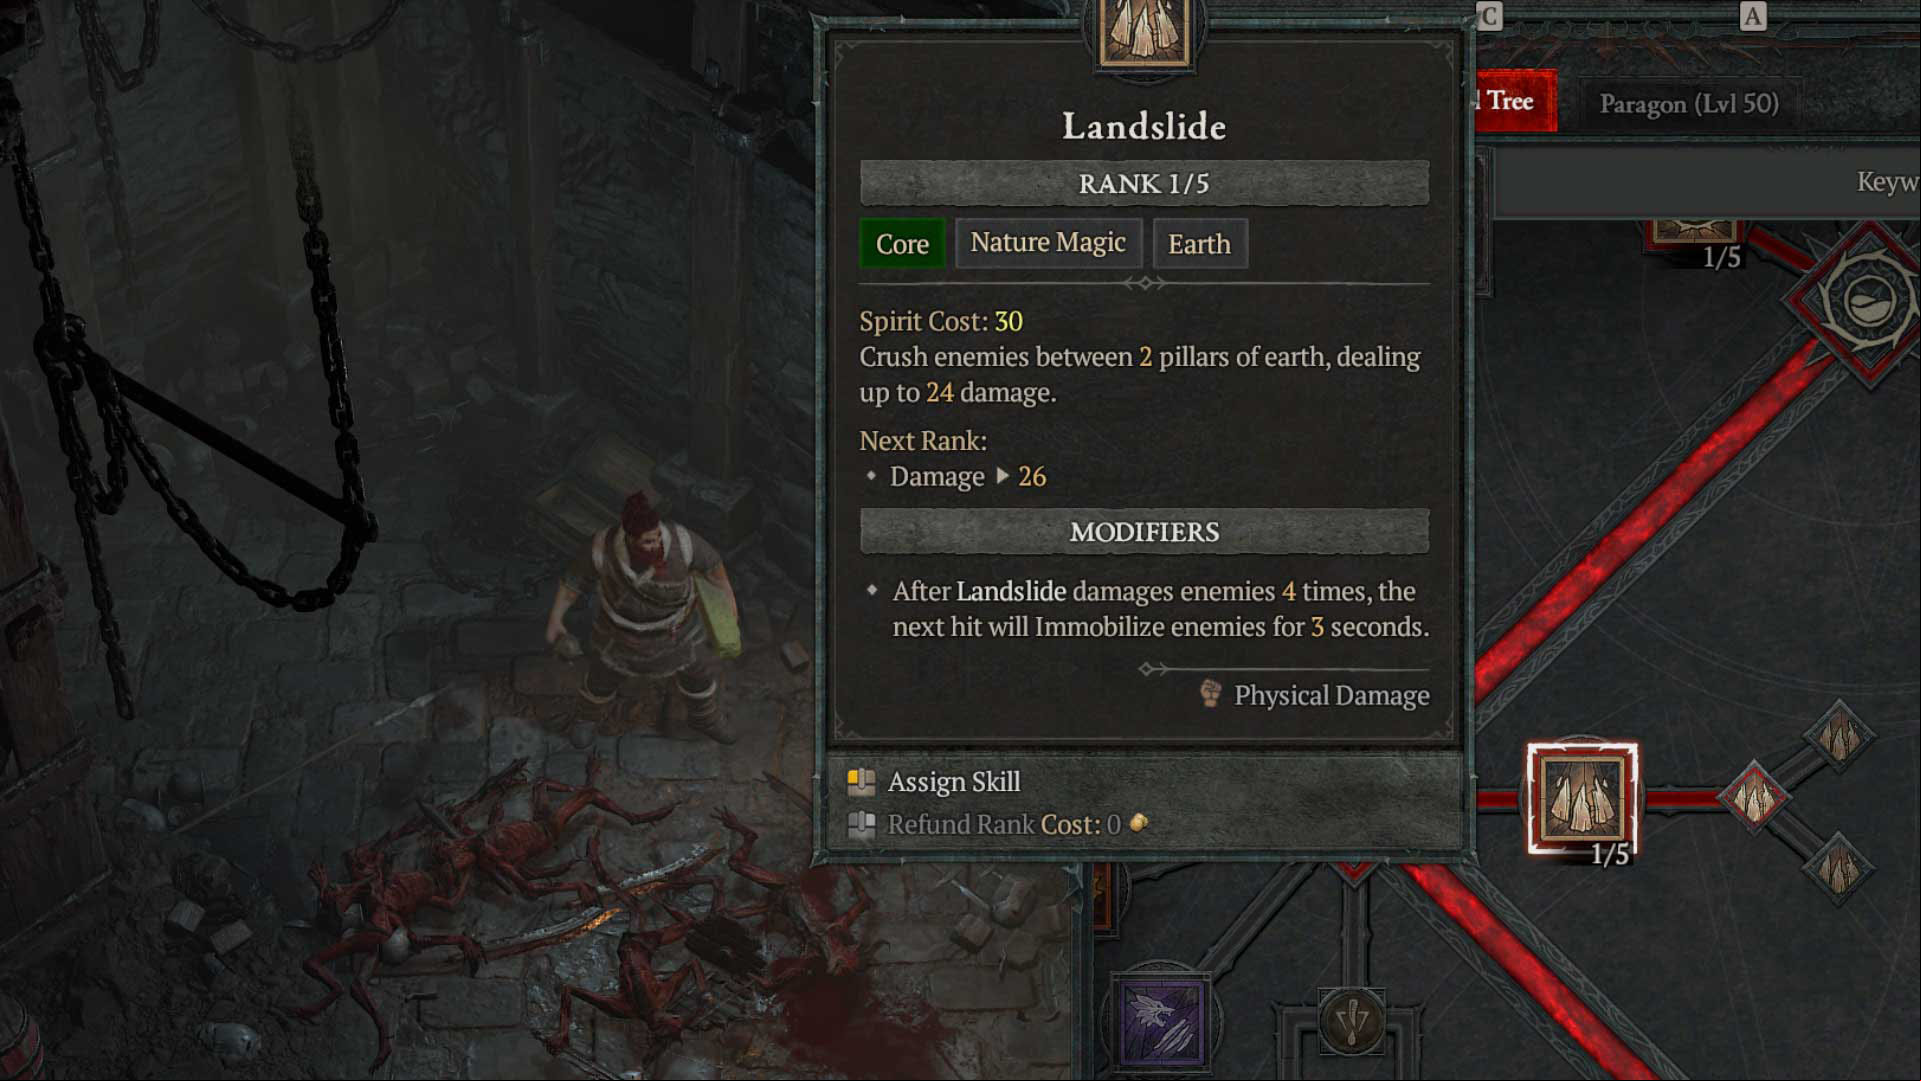Click the Earth tag
Viewport: 1921px width, 1081px height.
coord(1200,244)
